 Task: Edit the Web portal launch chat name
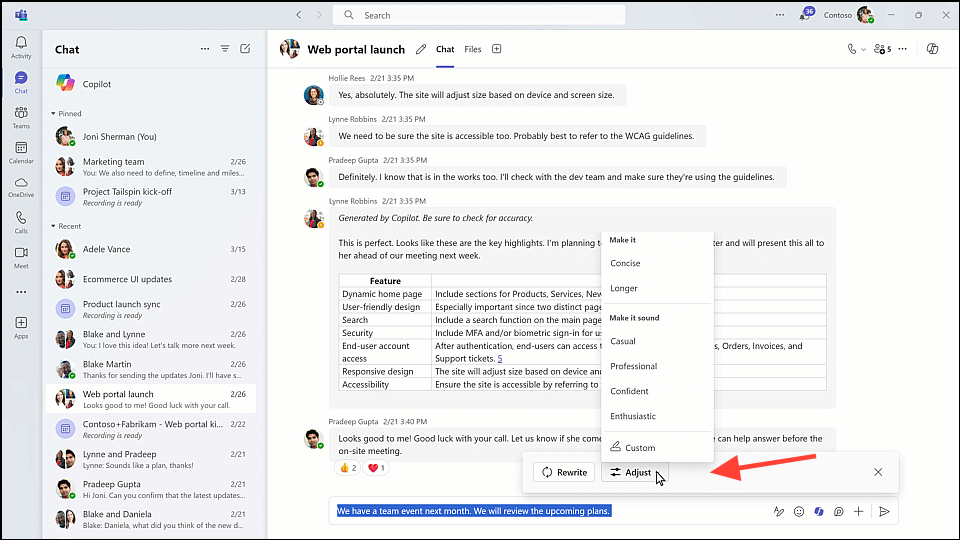tap(421, 50)
